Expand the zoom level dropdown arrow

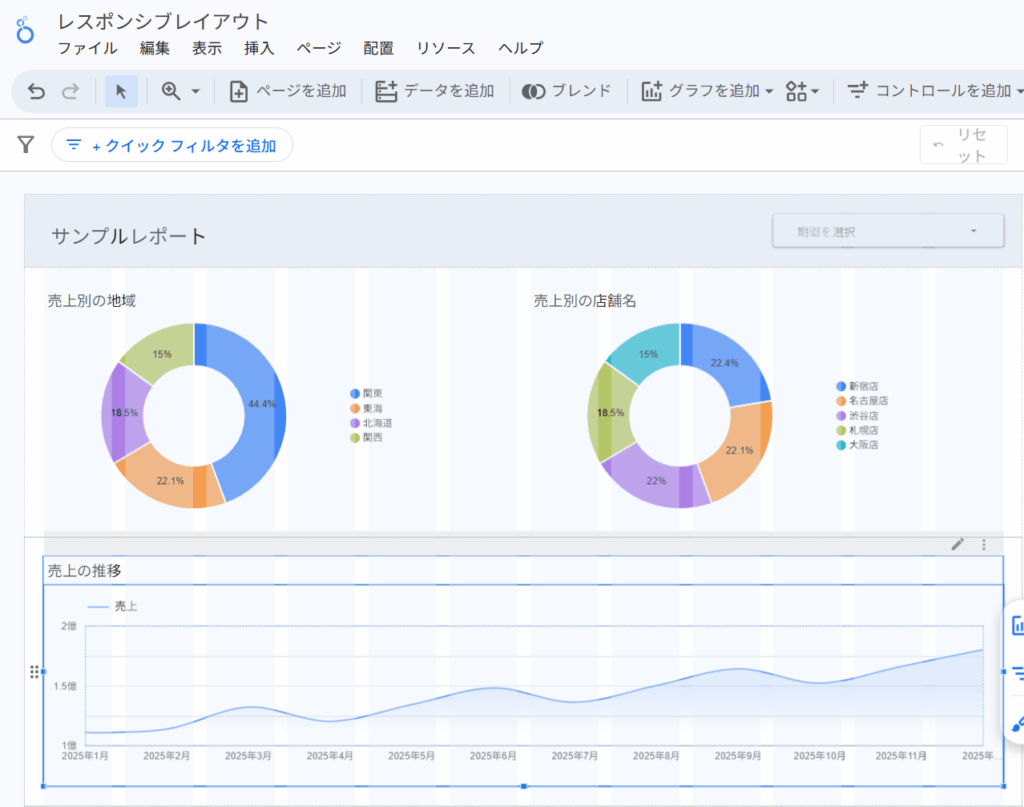tap(195, 91)
